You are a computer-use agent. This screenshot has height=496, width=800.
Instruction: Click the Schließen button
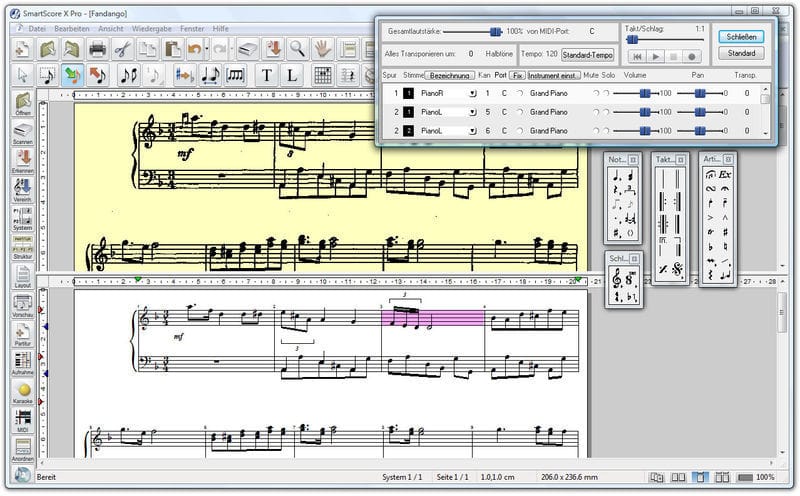pos(743,36)
